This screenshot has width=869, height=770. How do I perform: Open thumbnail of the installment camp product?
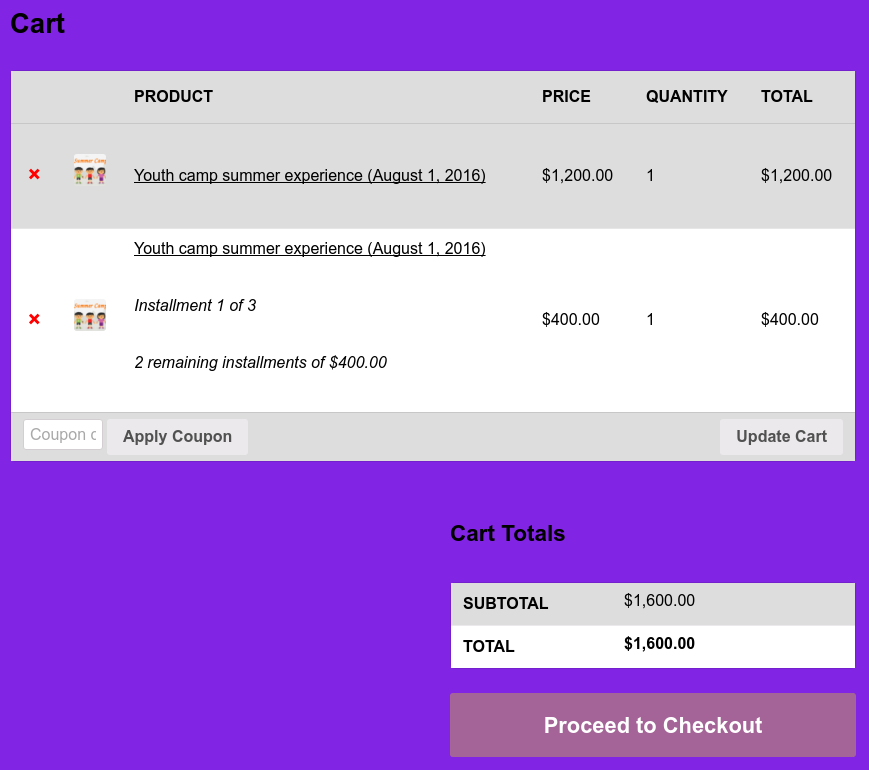pos(90,315)
